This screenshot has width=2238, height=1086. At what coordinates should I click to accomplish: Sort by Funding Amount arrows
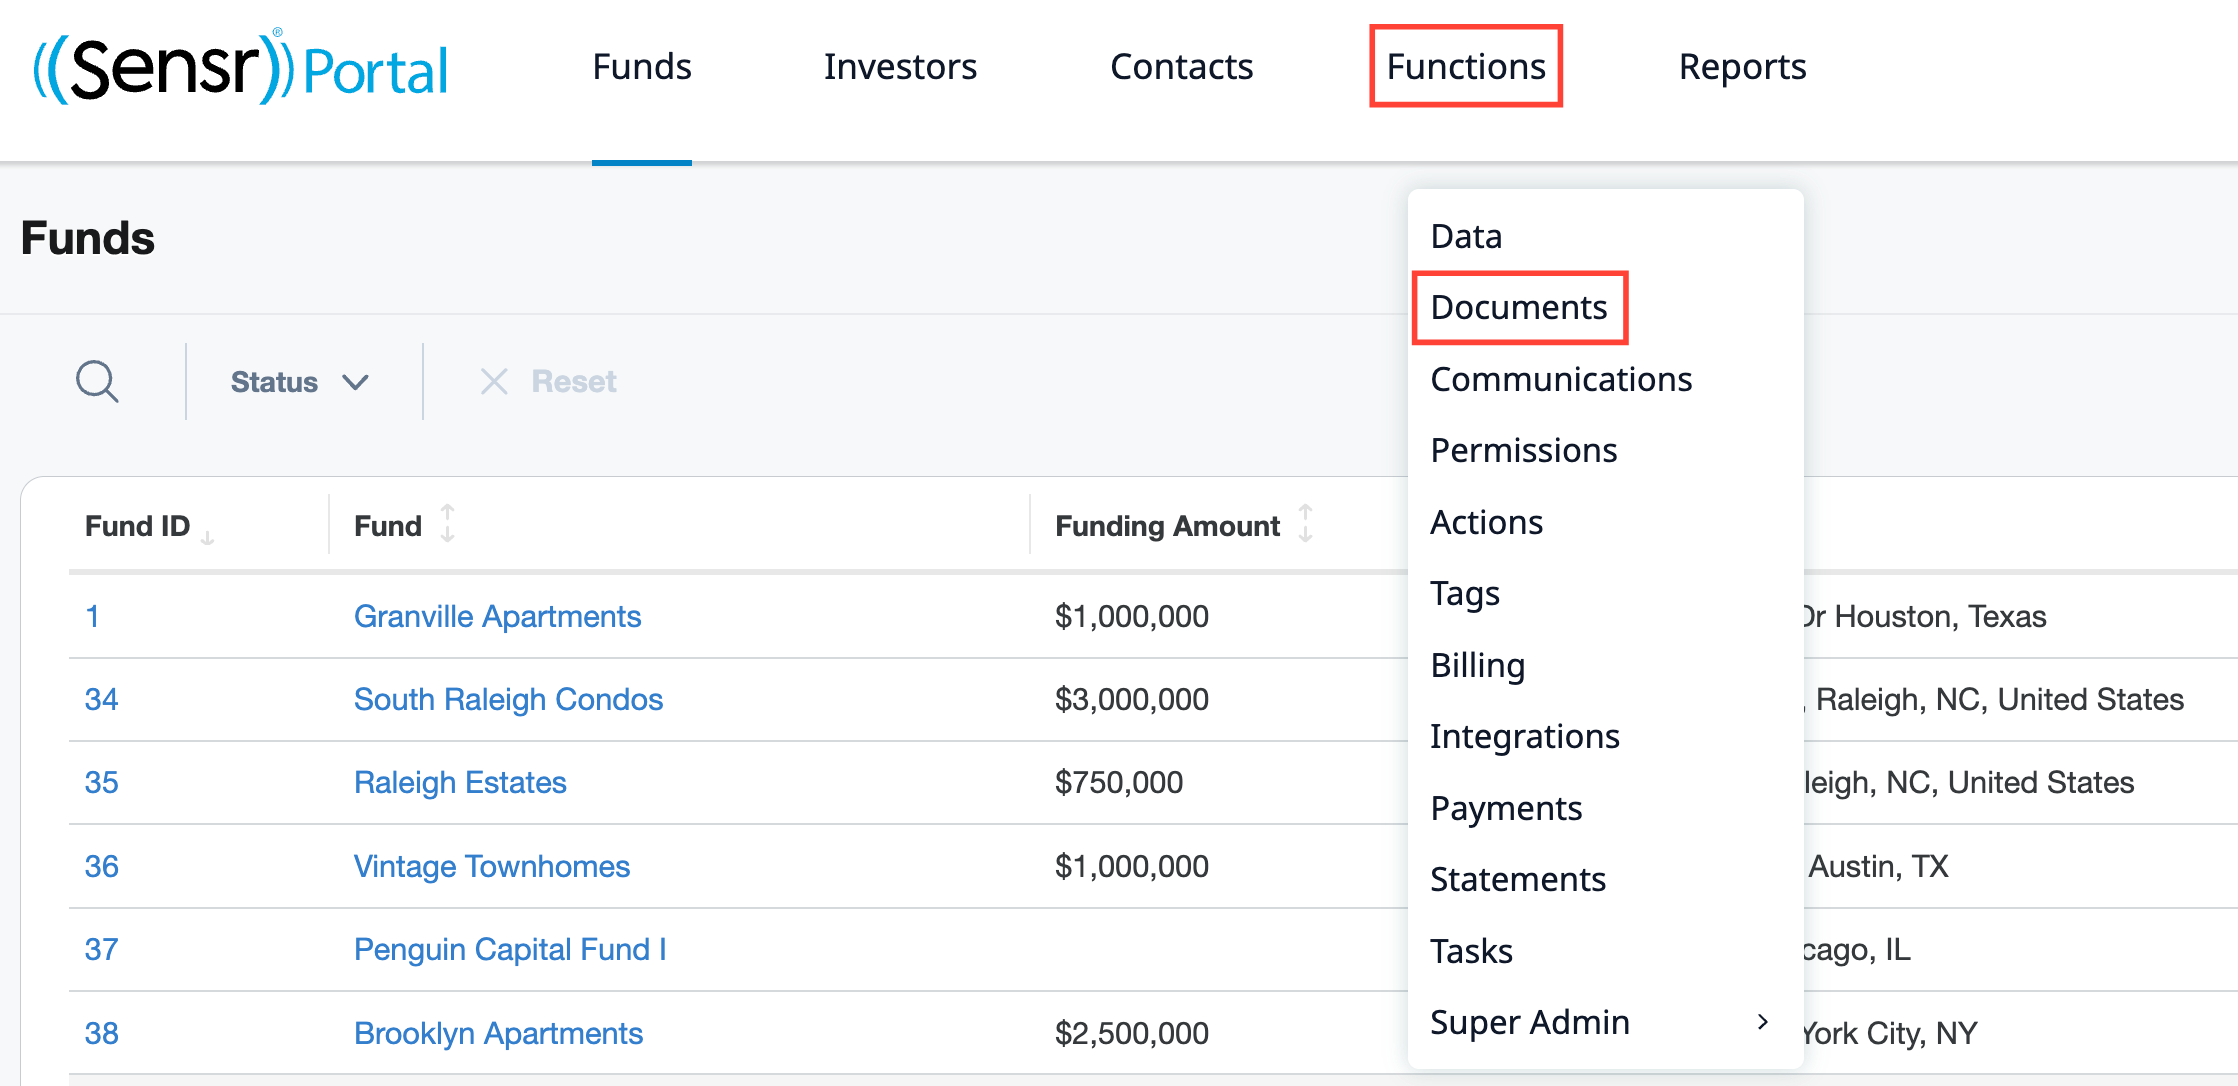pos(1305,524)
